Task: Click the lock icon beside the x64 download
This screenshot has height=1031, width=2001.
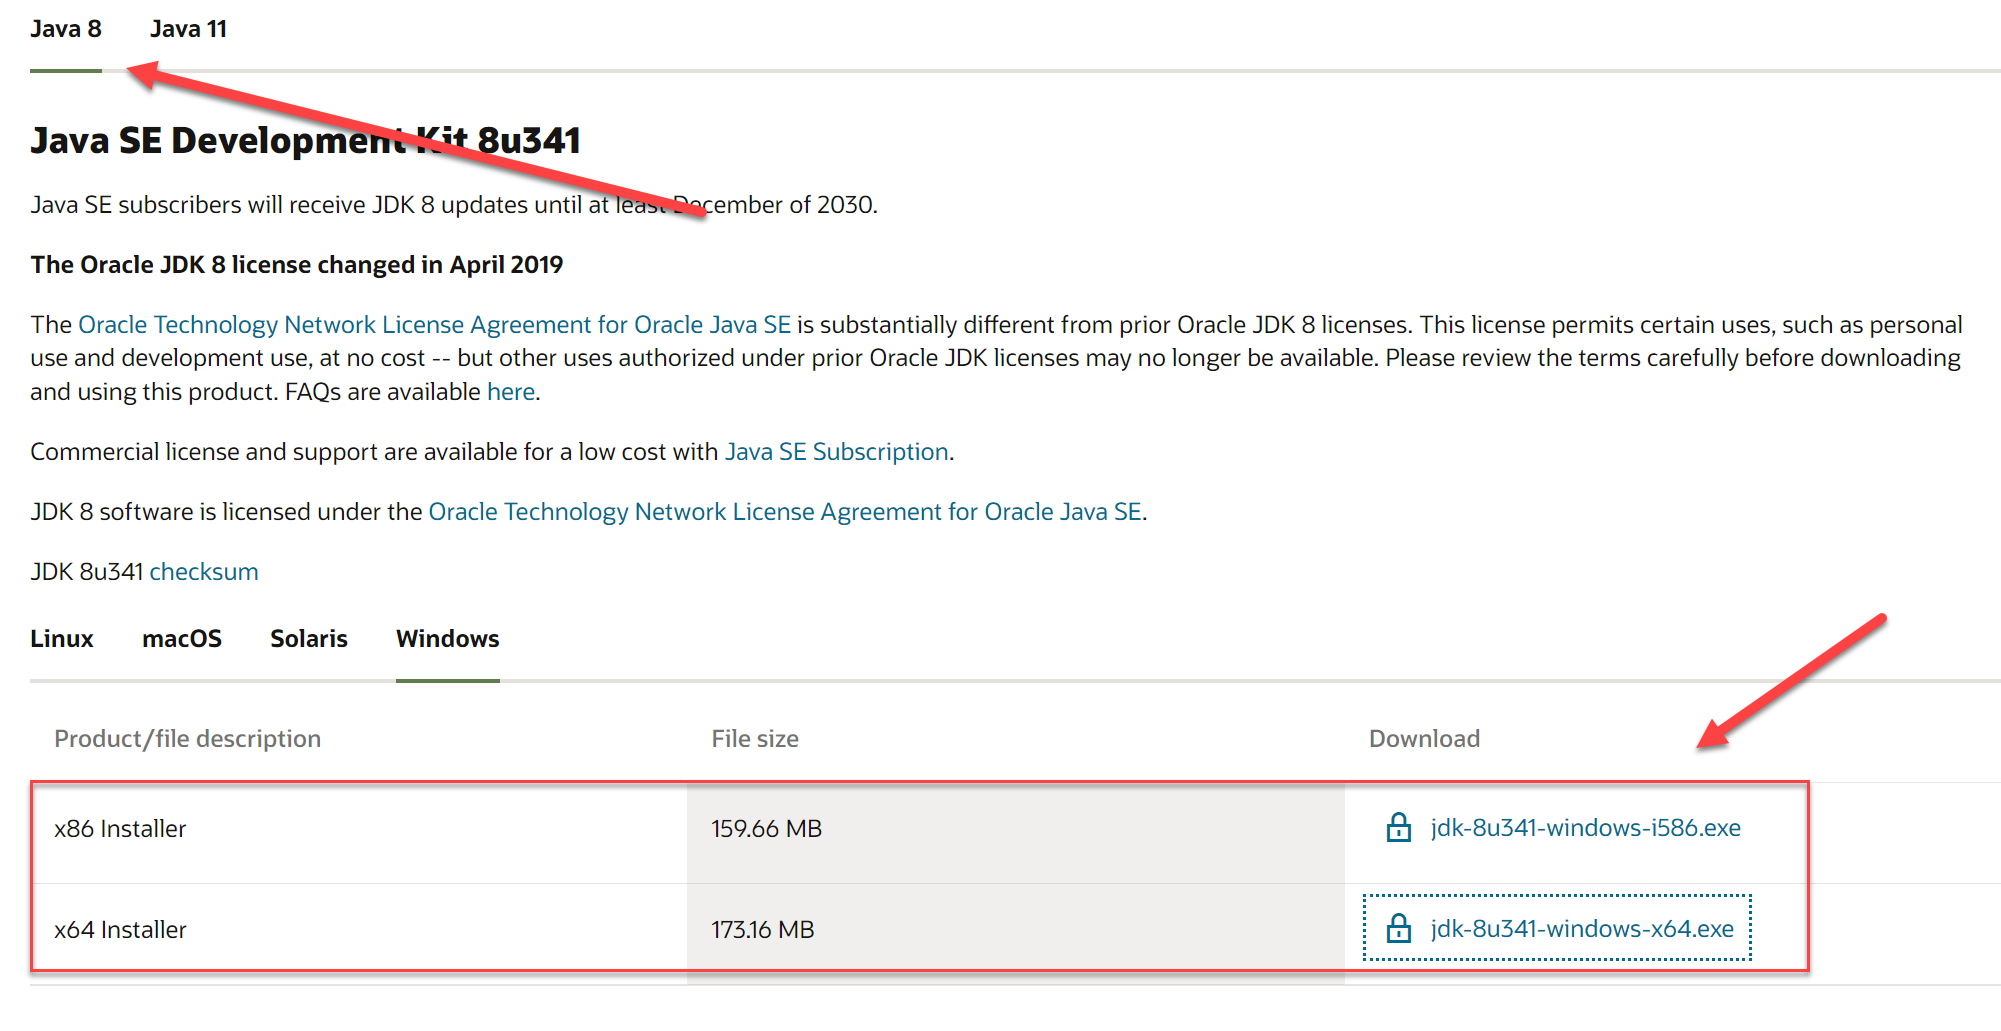Action: pyautogui.click(x=1398, y=929)
